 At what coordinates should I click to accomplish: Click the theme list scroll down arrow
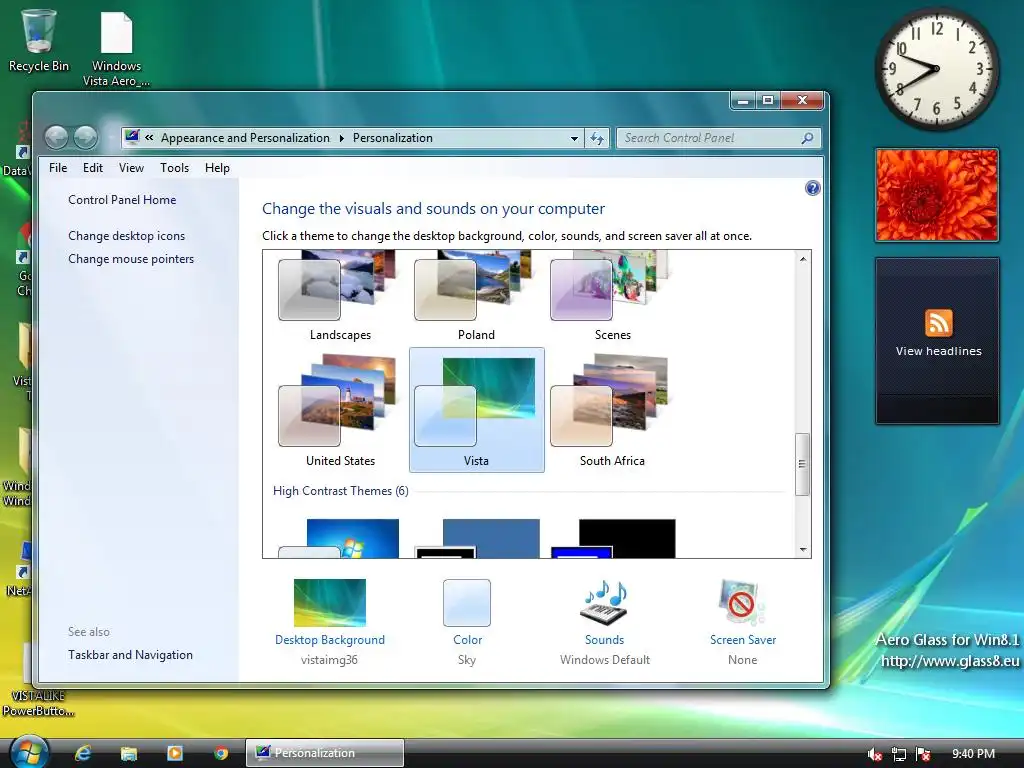[x=803, y=550]
